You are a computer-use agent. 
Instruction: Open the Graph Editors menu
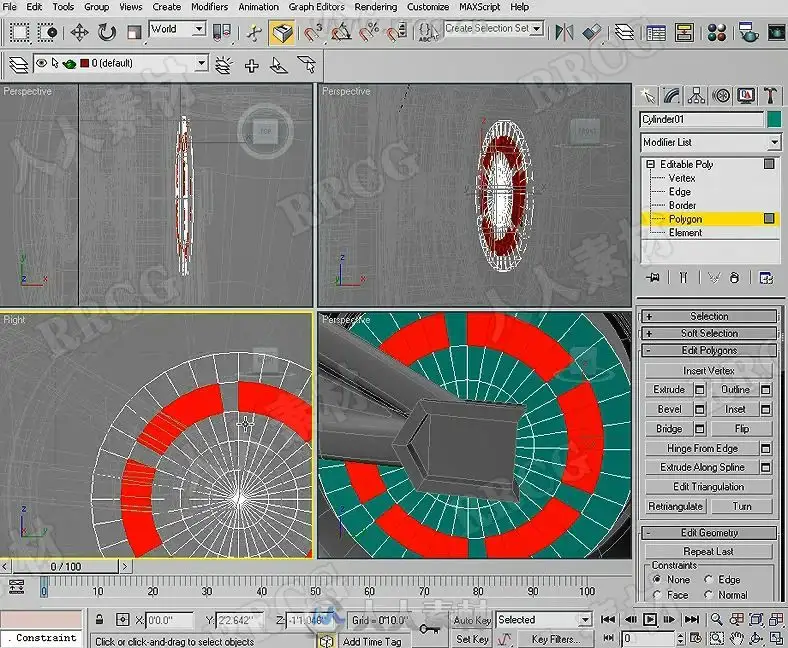click(x=317, y=6)
